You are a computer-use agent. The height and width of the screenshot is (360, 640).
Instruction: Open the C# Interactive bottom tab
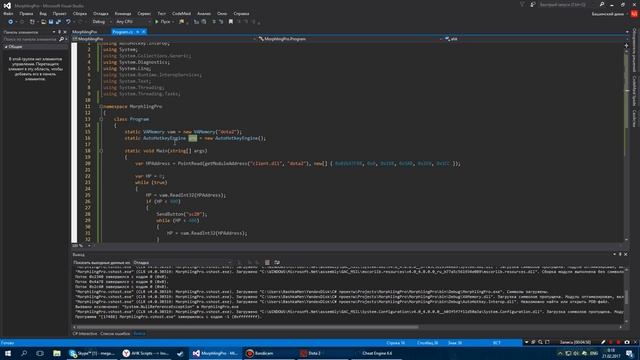click(85, 333)
